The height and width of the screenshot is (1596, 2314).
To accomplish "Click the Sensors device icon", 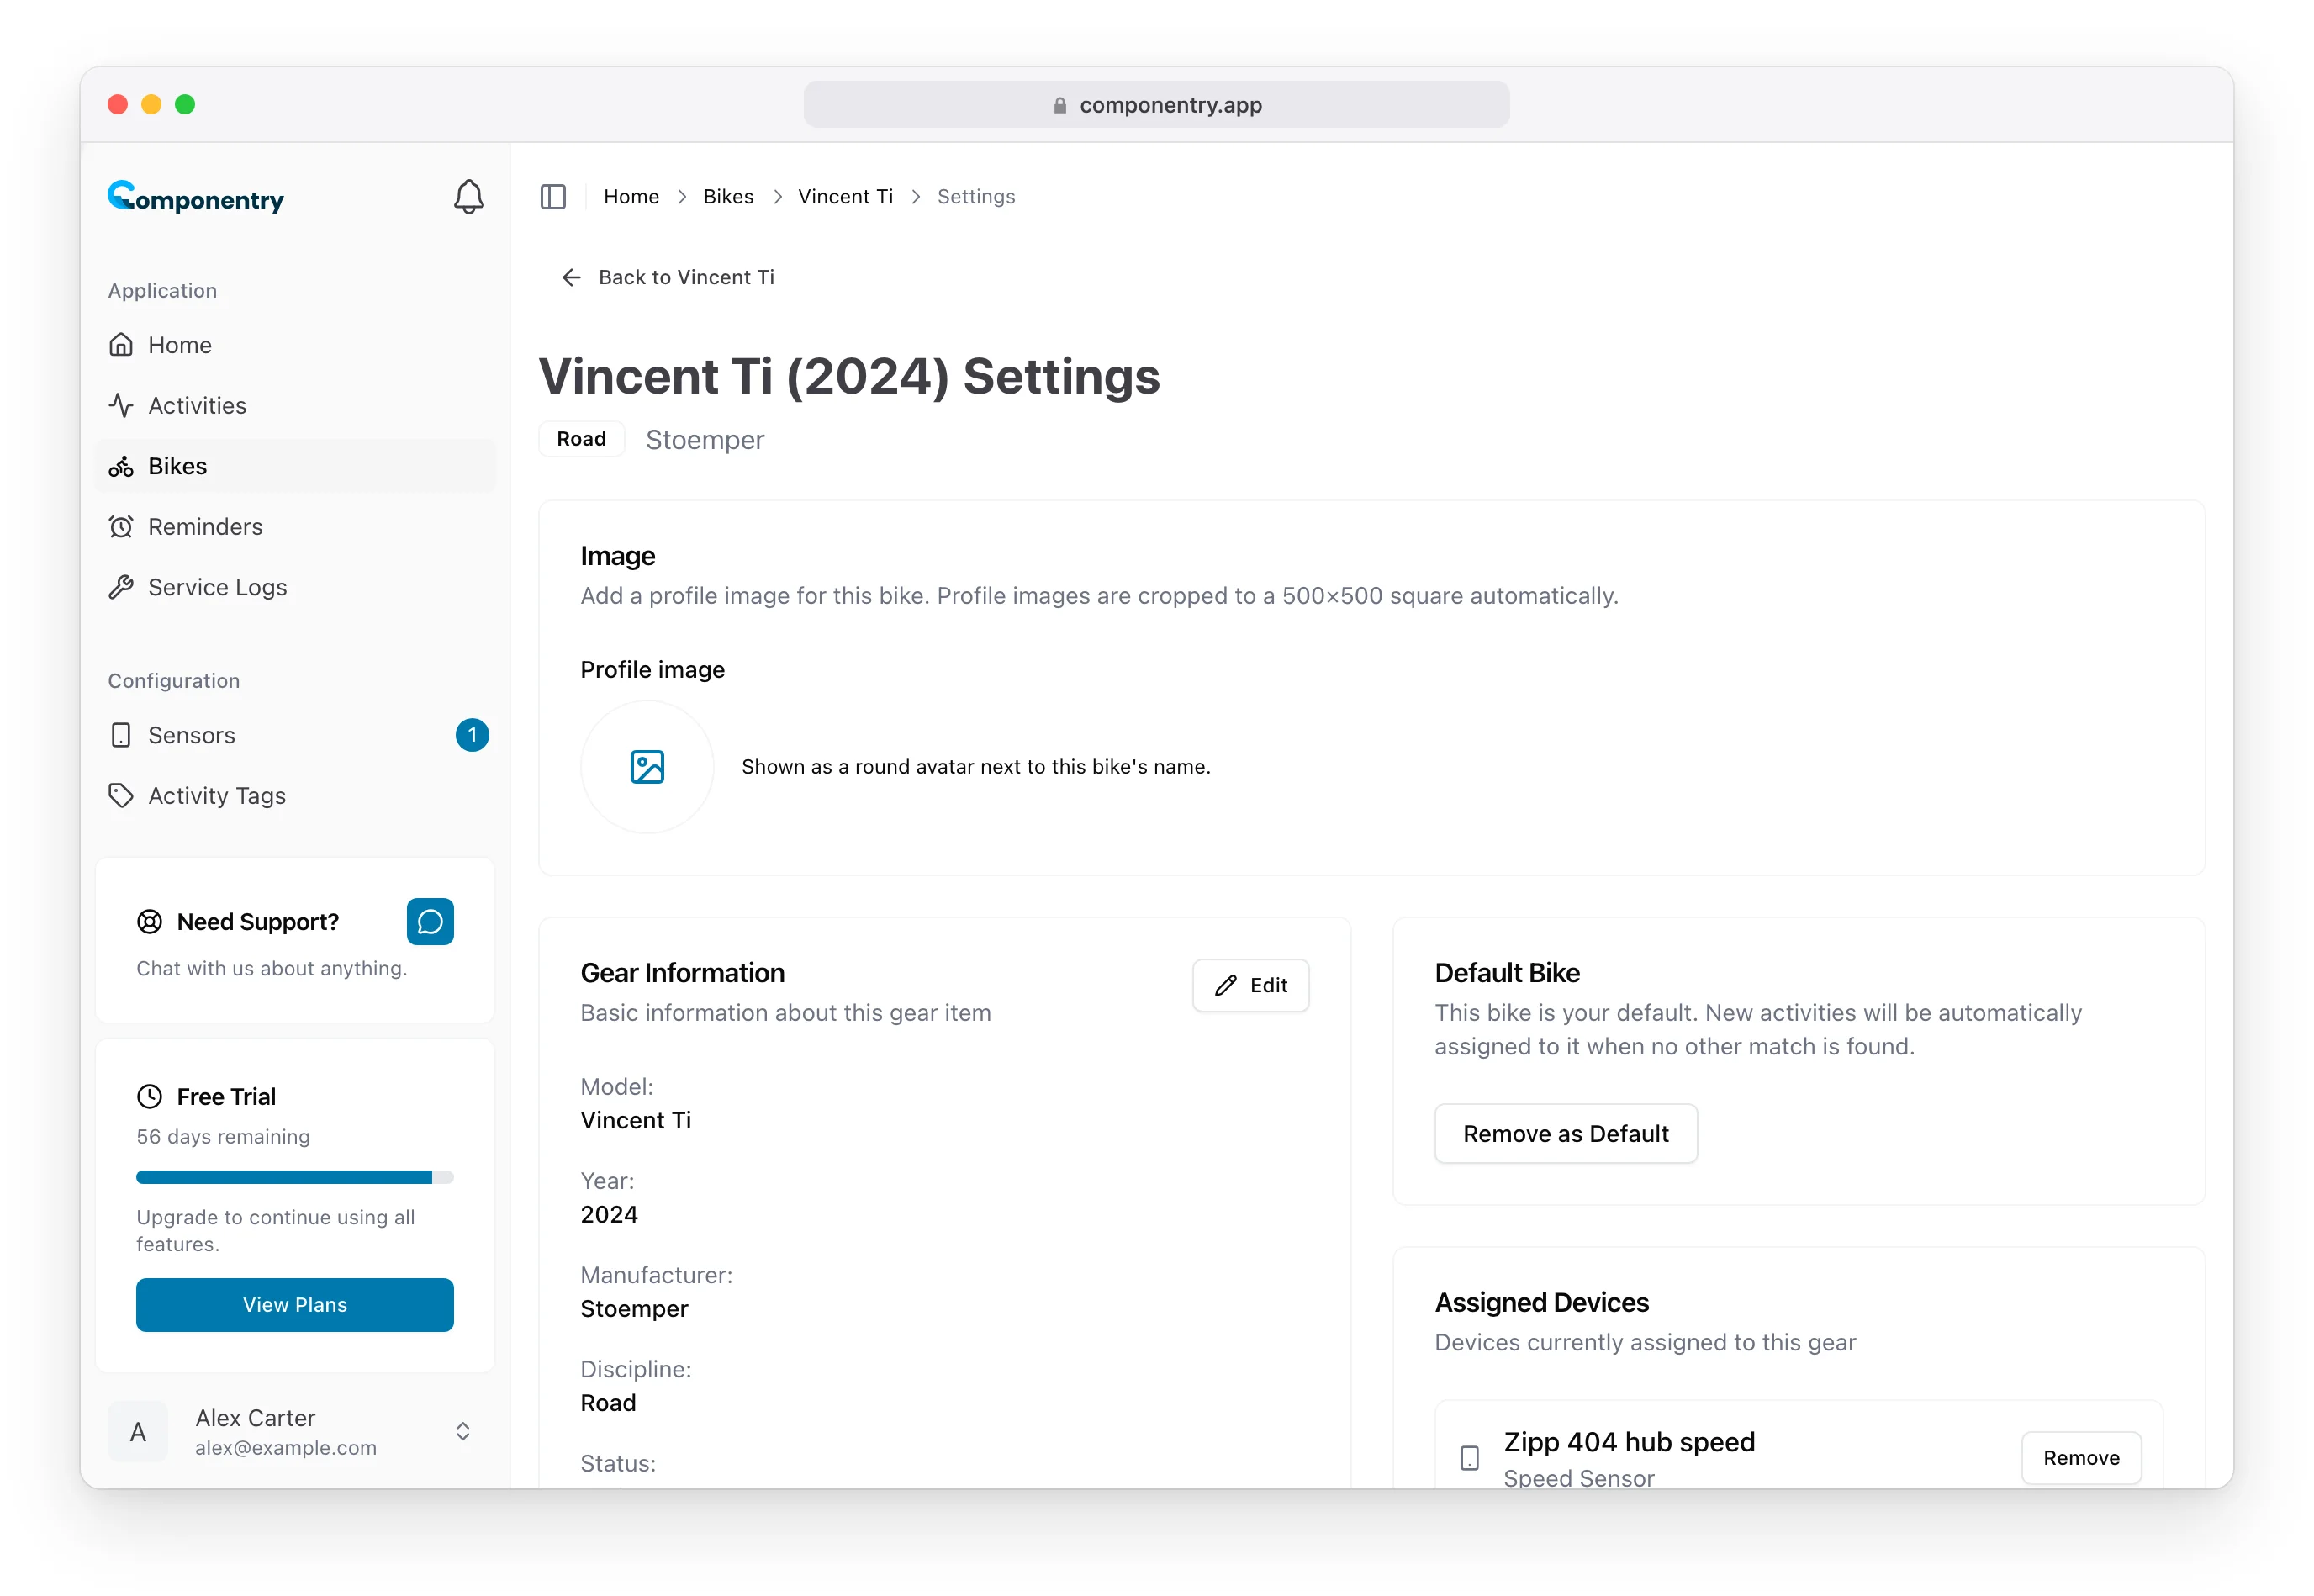I will [121, 735].
